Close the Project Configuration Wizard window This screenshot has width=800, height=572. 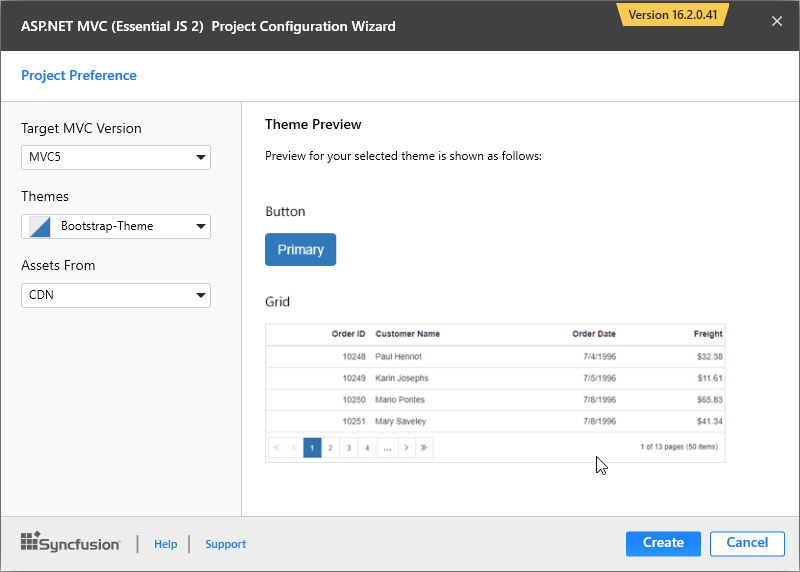[x=777, y=22]
